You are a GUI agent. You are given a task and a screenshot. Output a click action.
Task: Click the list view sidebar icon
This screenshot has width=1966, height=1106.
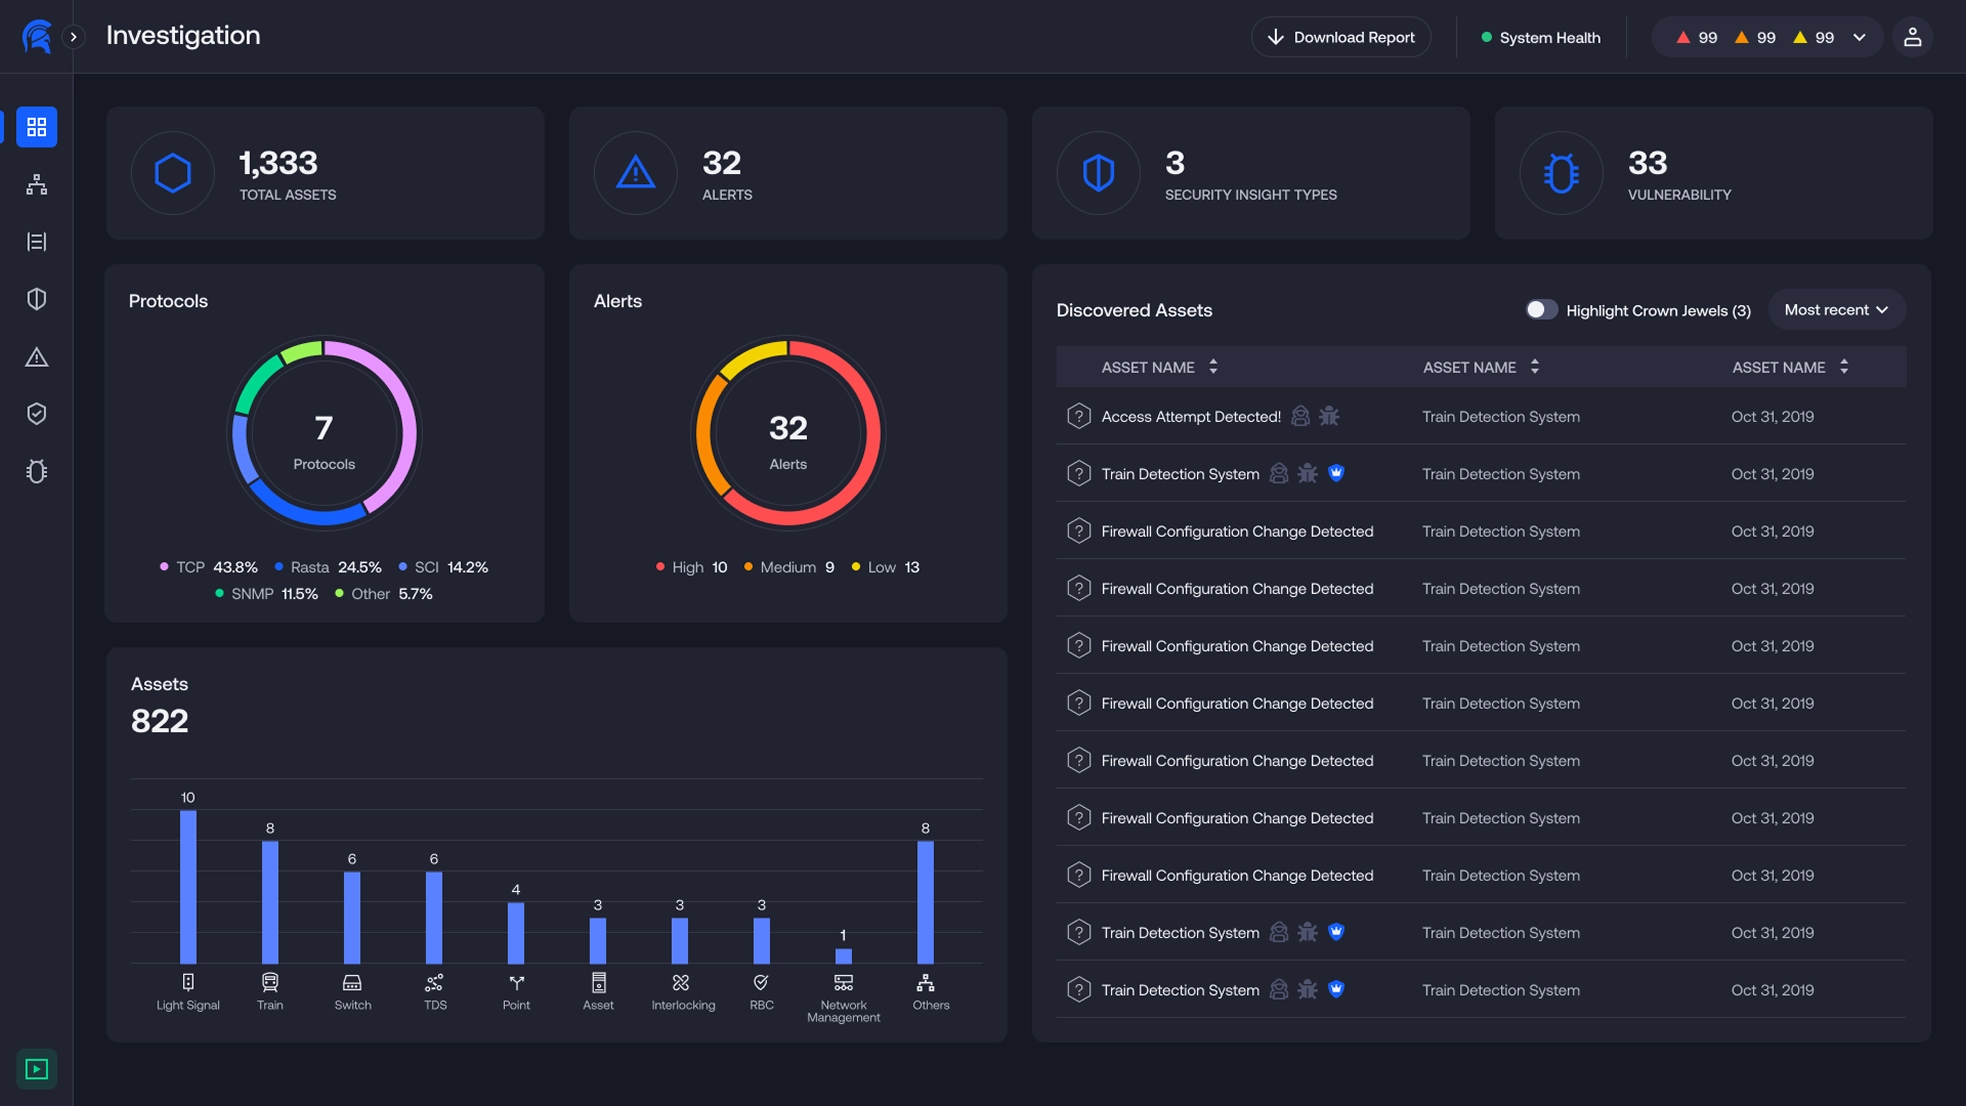(37, 242)
